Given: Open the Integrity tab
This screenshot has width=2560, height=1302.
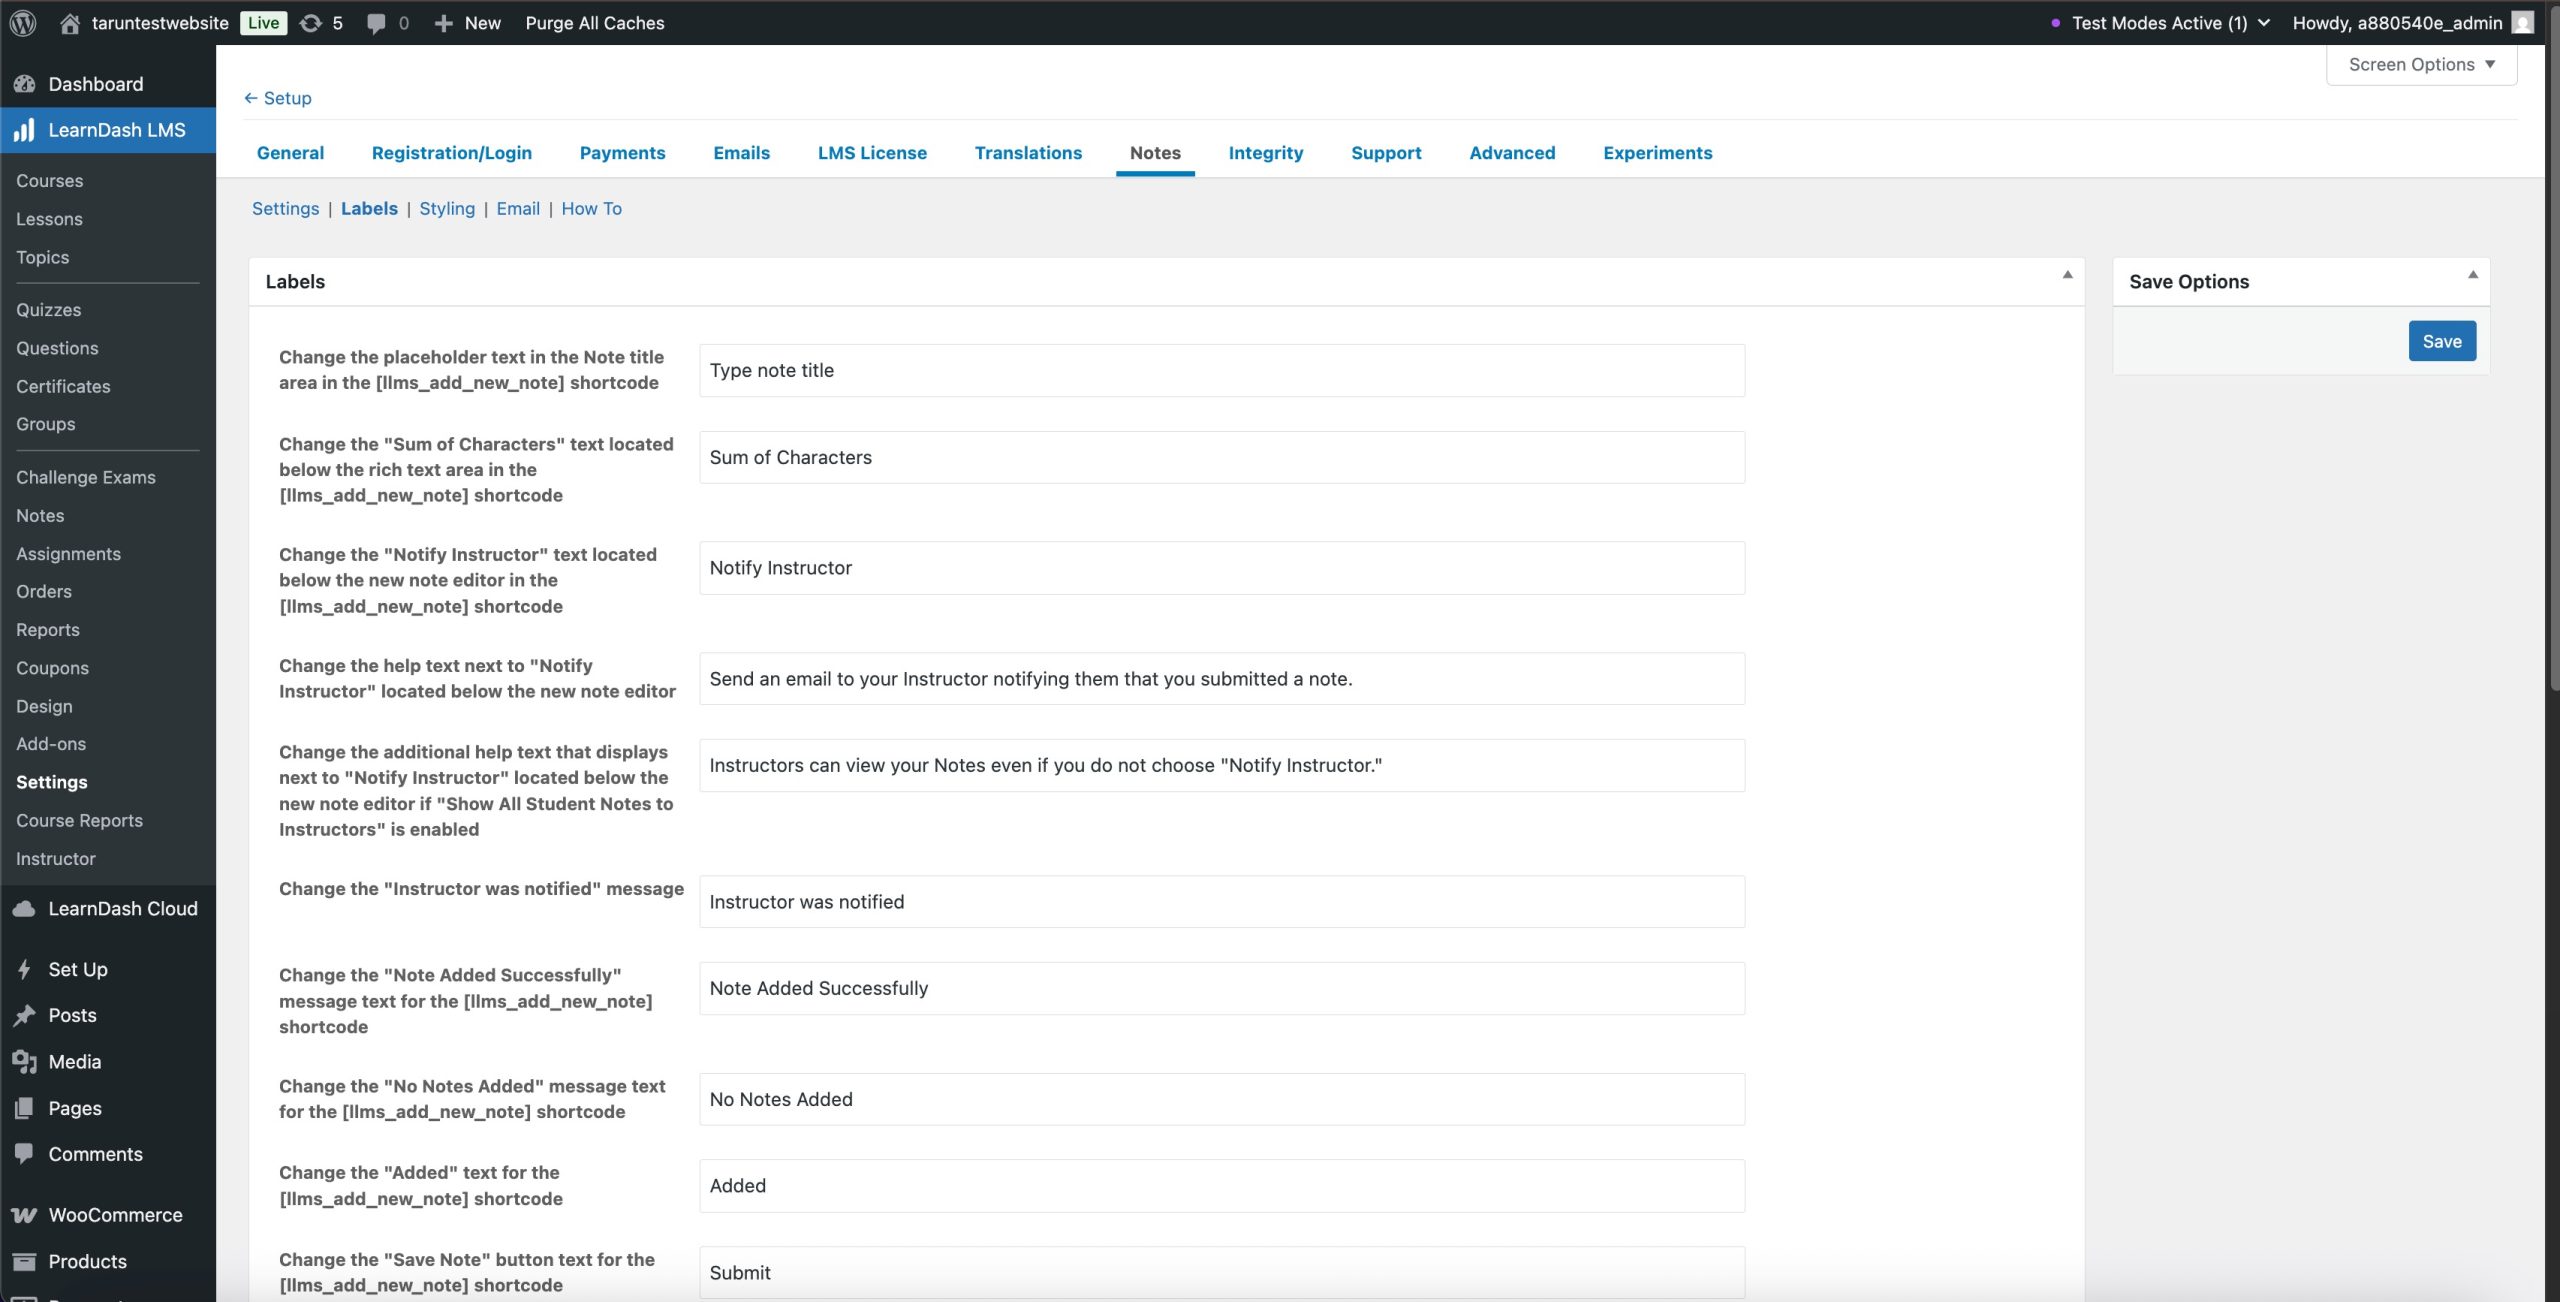Looking at the screenshot, I should (1265, 152).
